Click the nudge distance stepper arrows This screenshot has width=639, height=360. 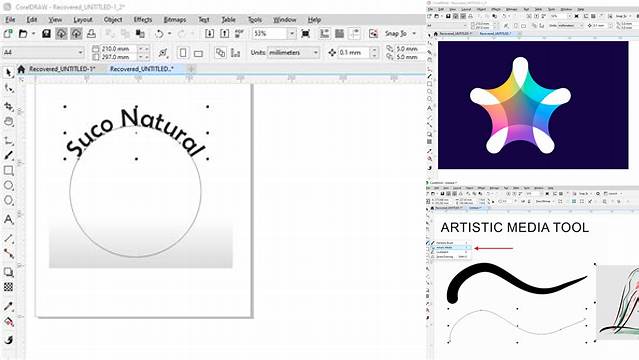pyautogui.click(x=374, y=53)
